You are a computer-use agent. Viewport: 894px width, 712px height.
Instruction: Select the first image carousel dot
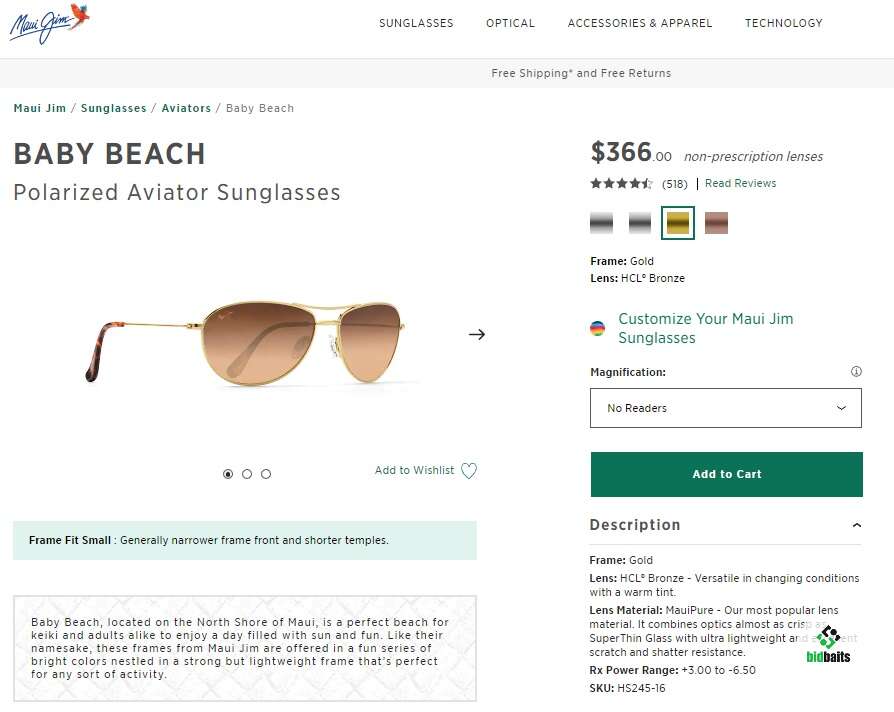point(228,474)
